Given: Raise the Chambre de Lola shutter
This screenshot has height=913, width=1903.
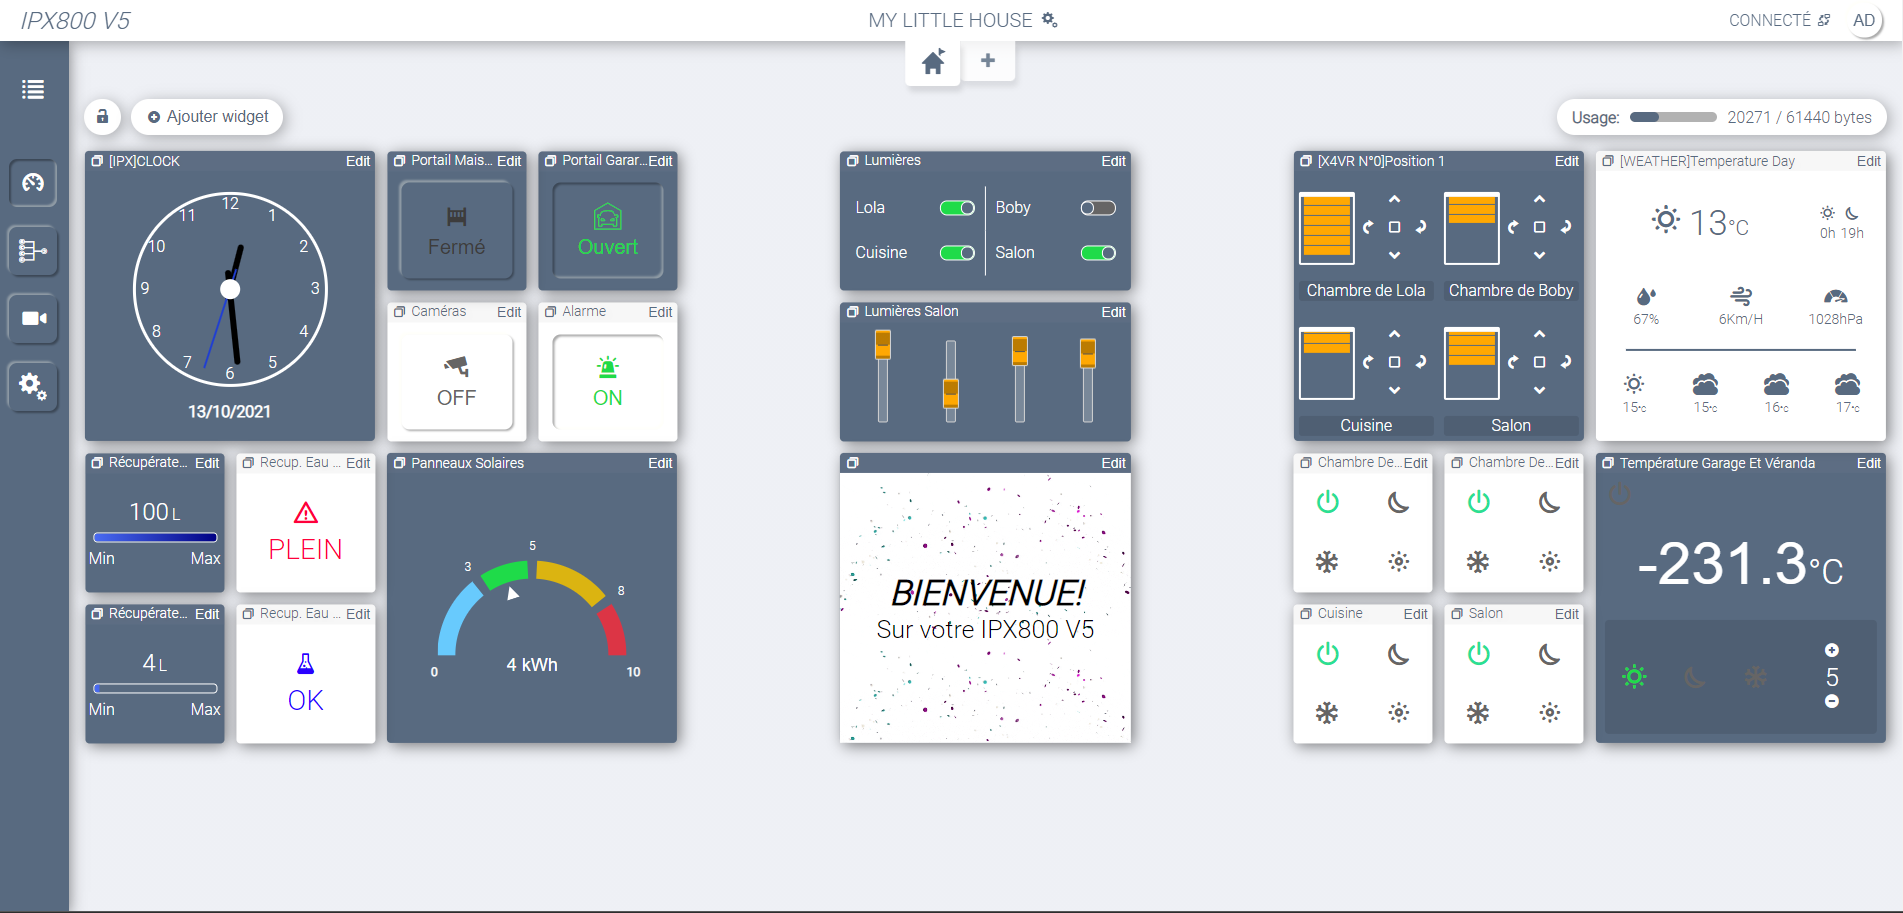Looking at the screenshot, I should [1394, 199].
